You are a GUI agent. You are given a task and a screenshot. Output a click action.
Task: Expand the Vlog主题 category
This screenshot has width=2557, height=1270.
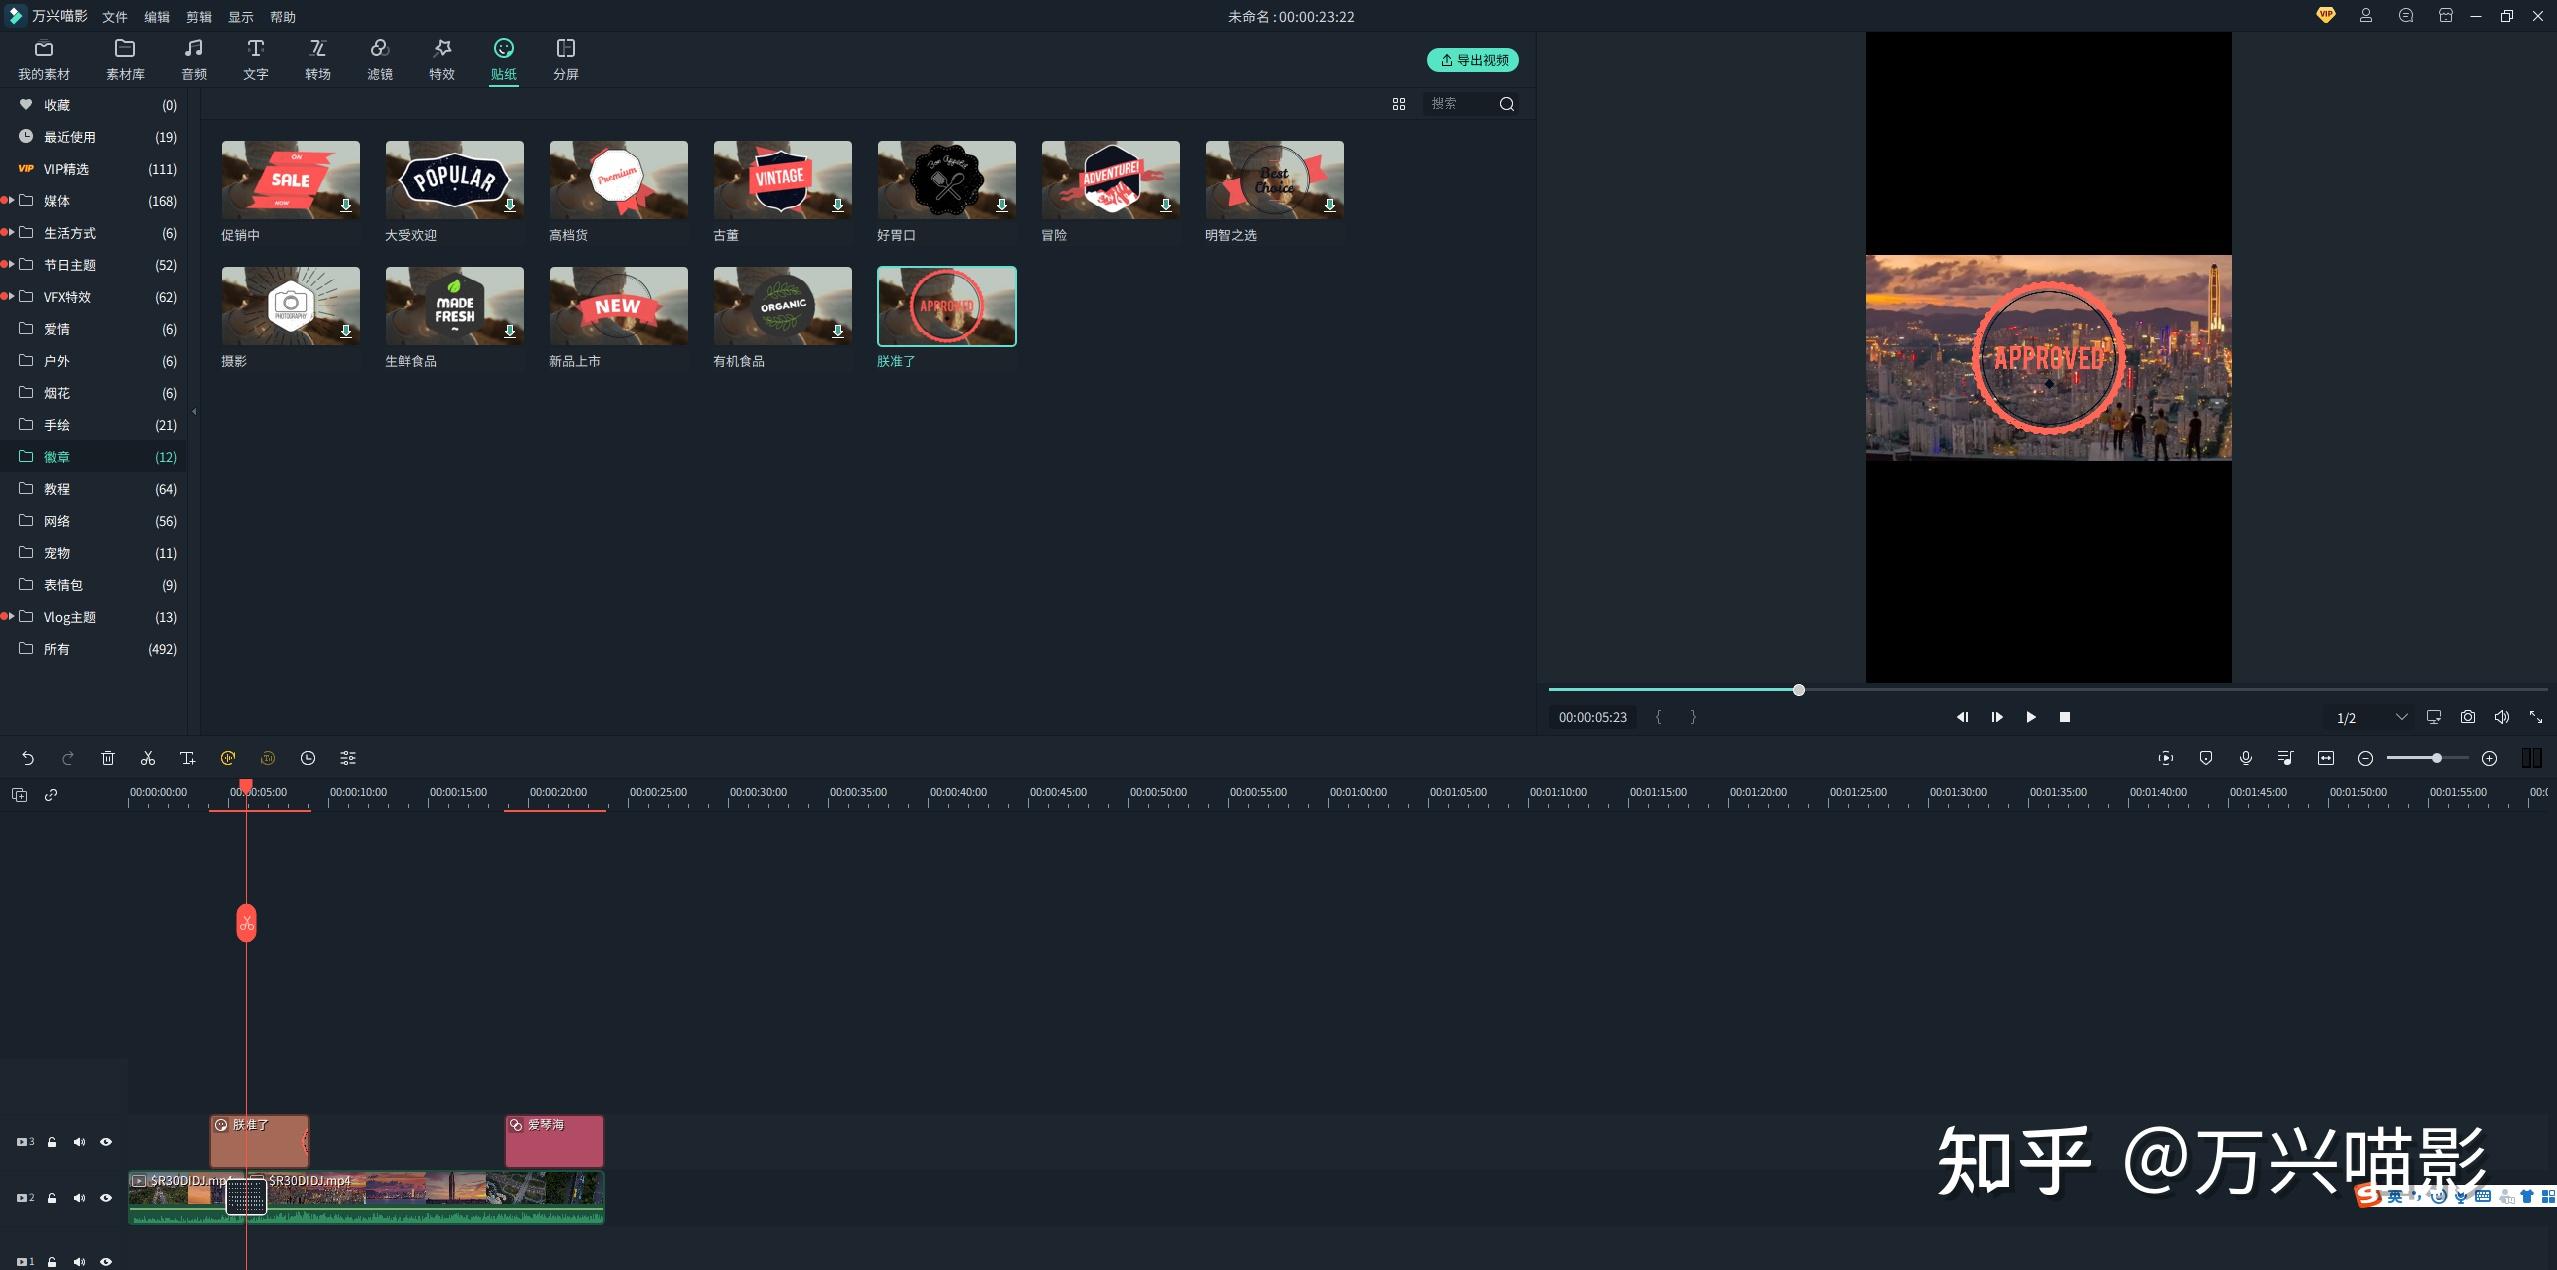(x=12, y=617)
